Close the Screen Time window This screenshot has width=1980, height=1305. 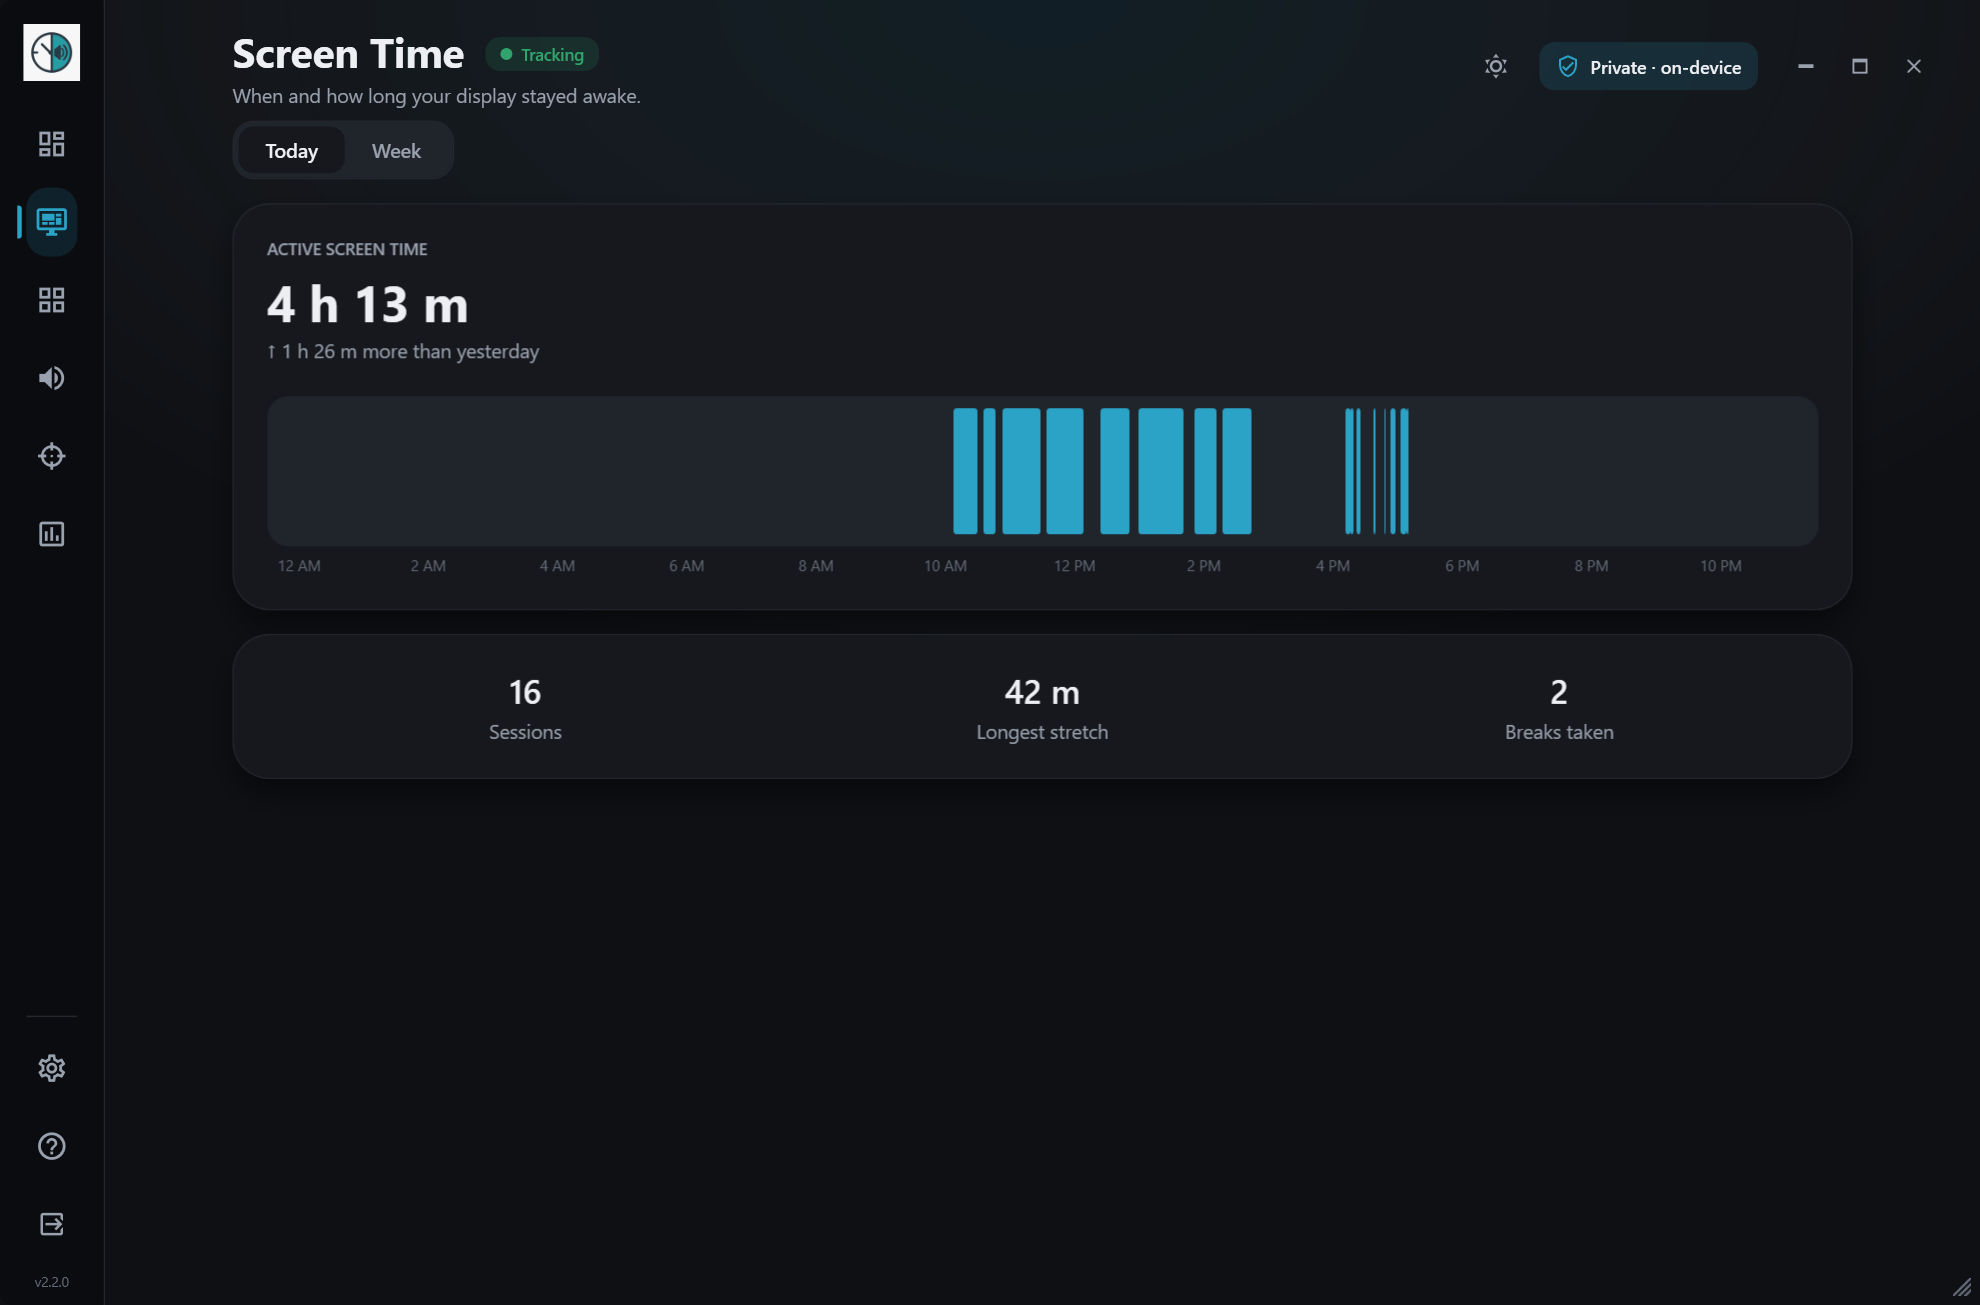tap(1914, 66)
